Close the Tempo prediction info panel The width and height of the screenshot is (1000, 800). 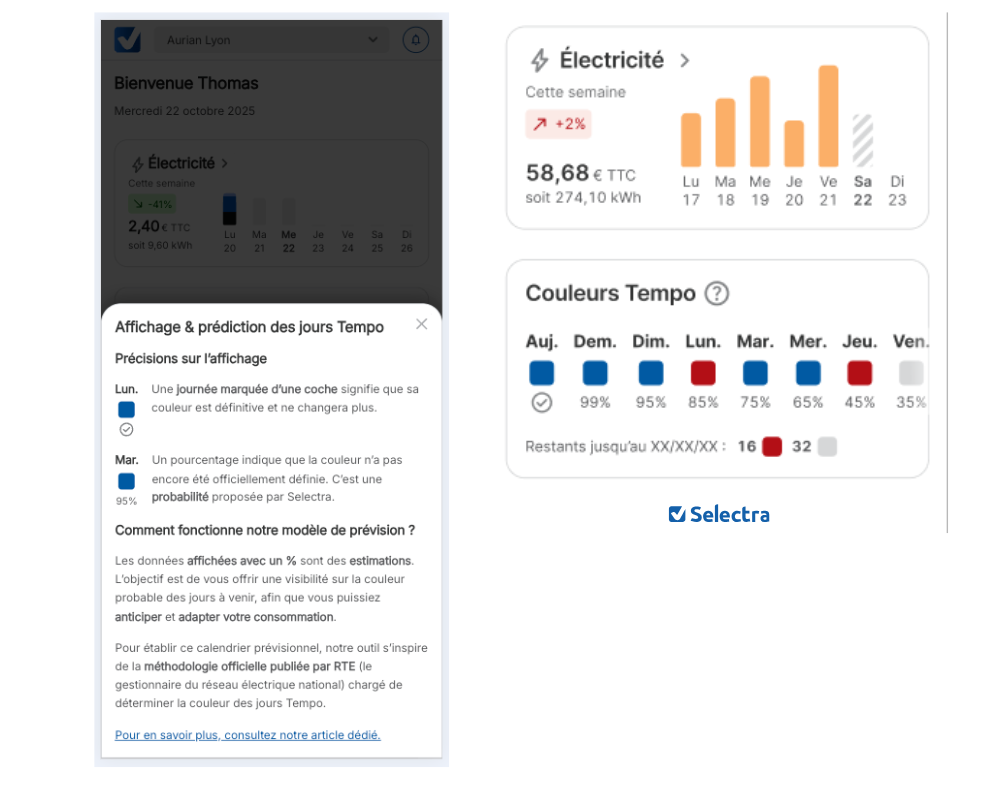coord(422,324)
